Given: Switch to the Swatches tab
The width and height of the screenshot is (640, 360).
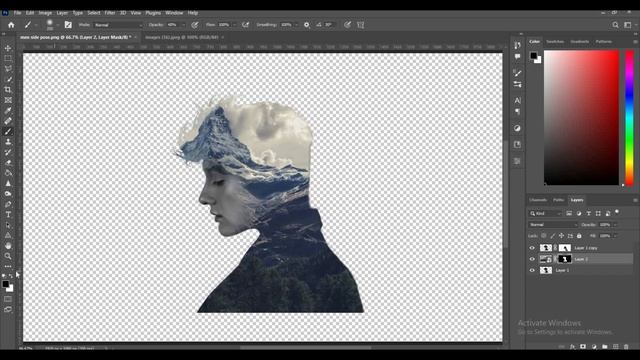Looking at the screenshot, I should tap(555, 42).
